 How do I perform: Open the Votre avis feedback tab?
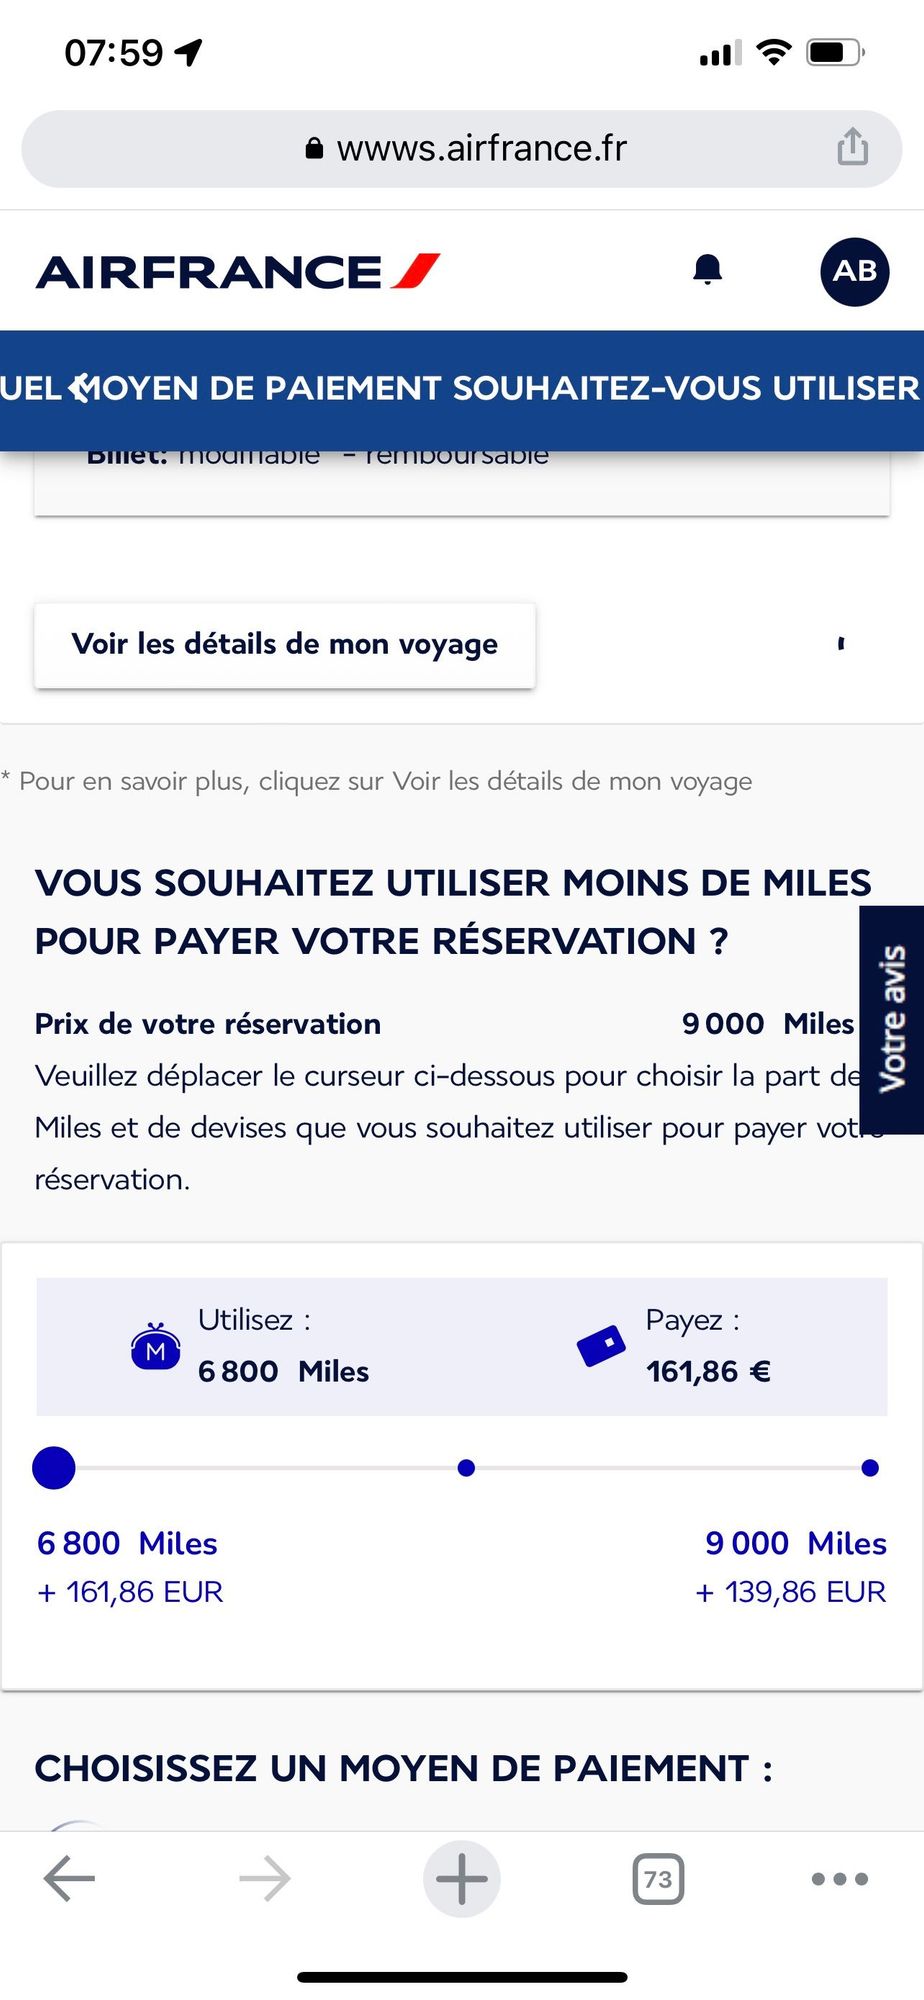coord(891,1019)
